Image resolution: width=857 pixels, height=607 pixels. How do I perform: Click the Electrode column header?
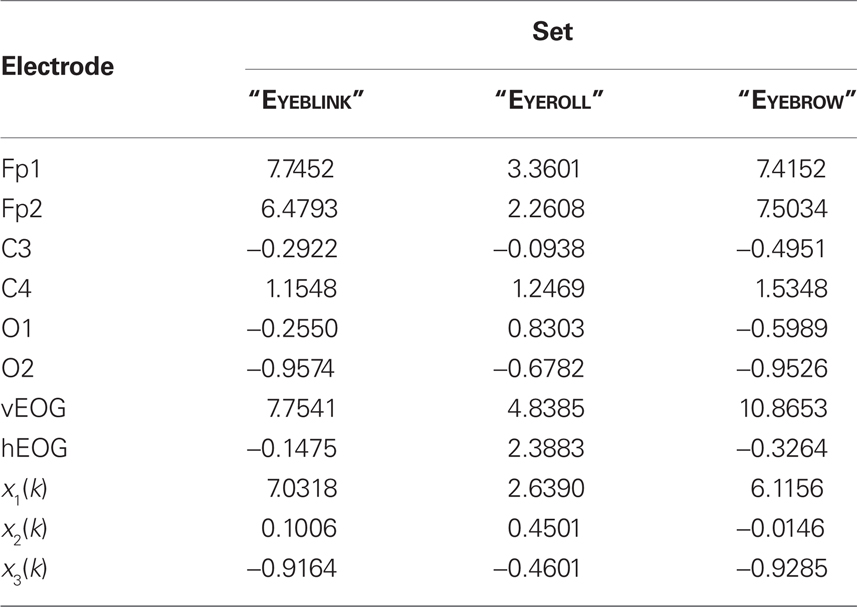(x=57, y=66)
